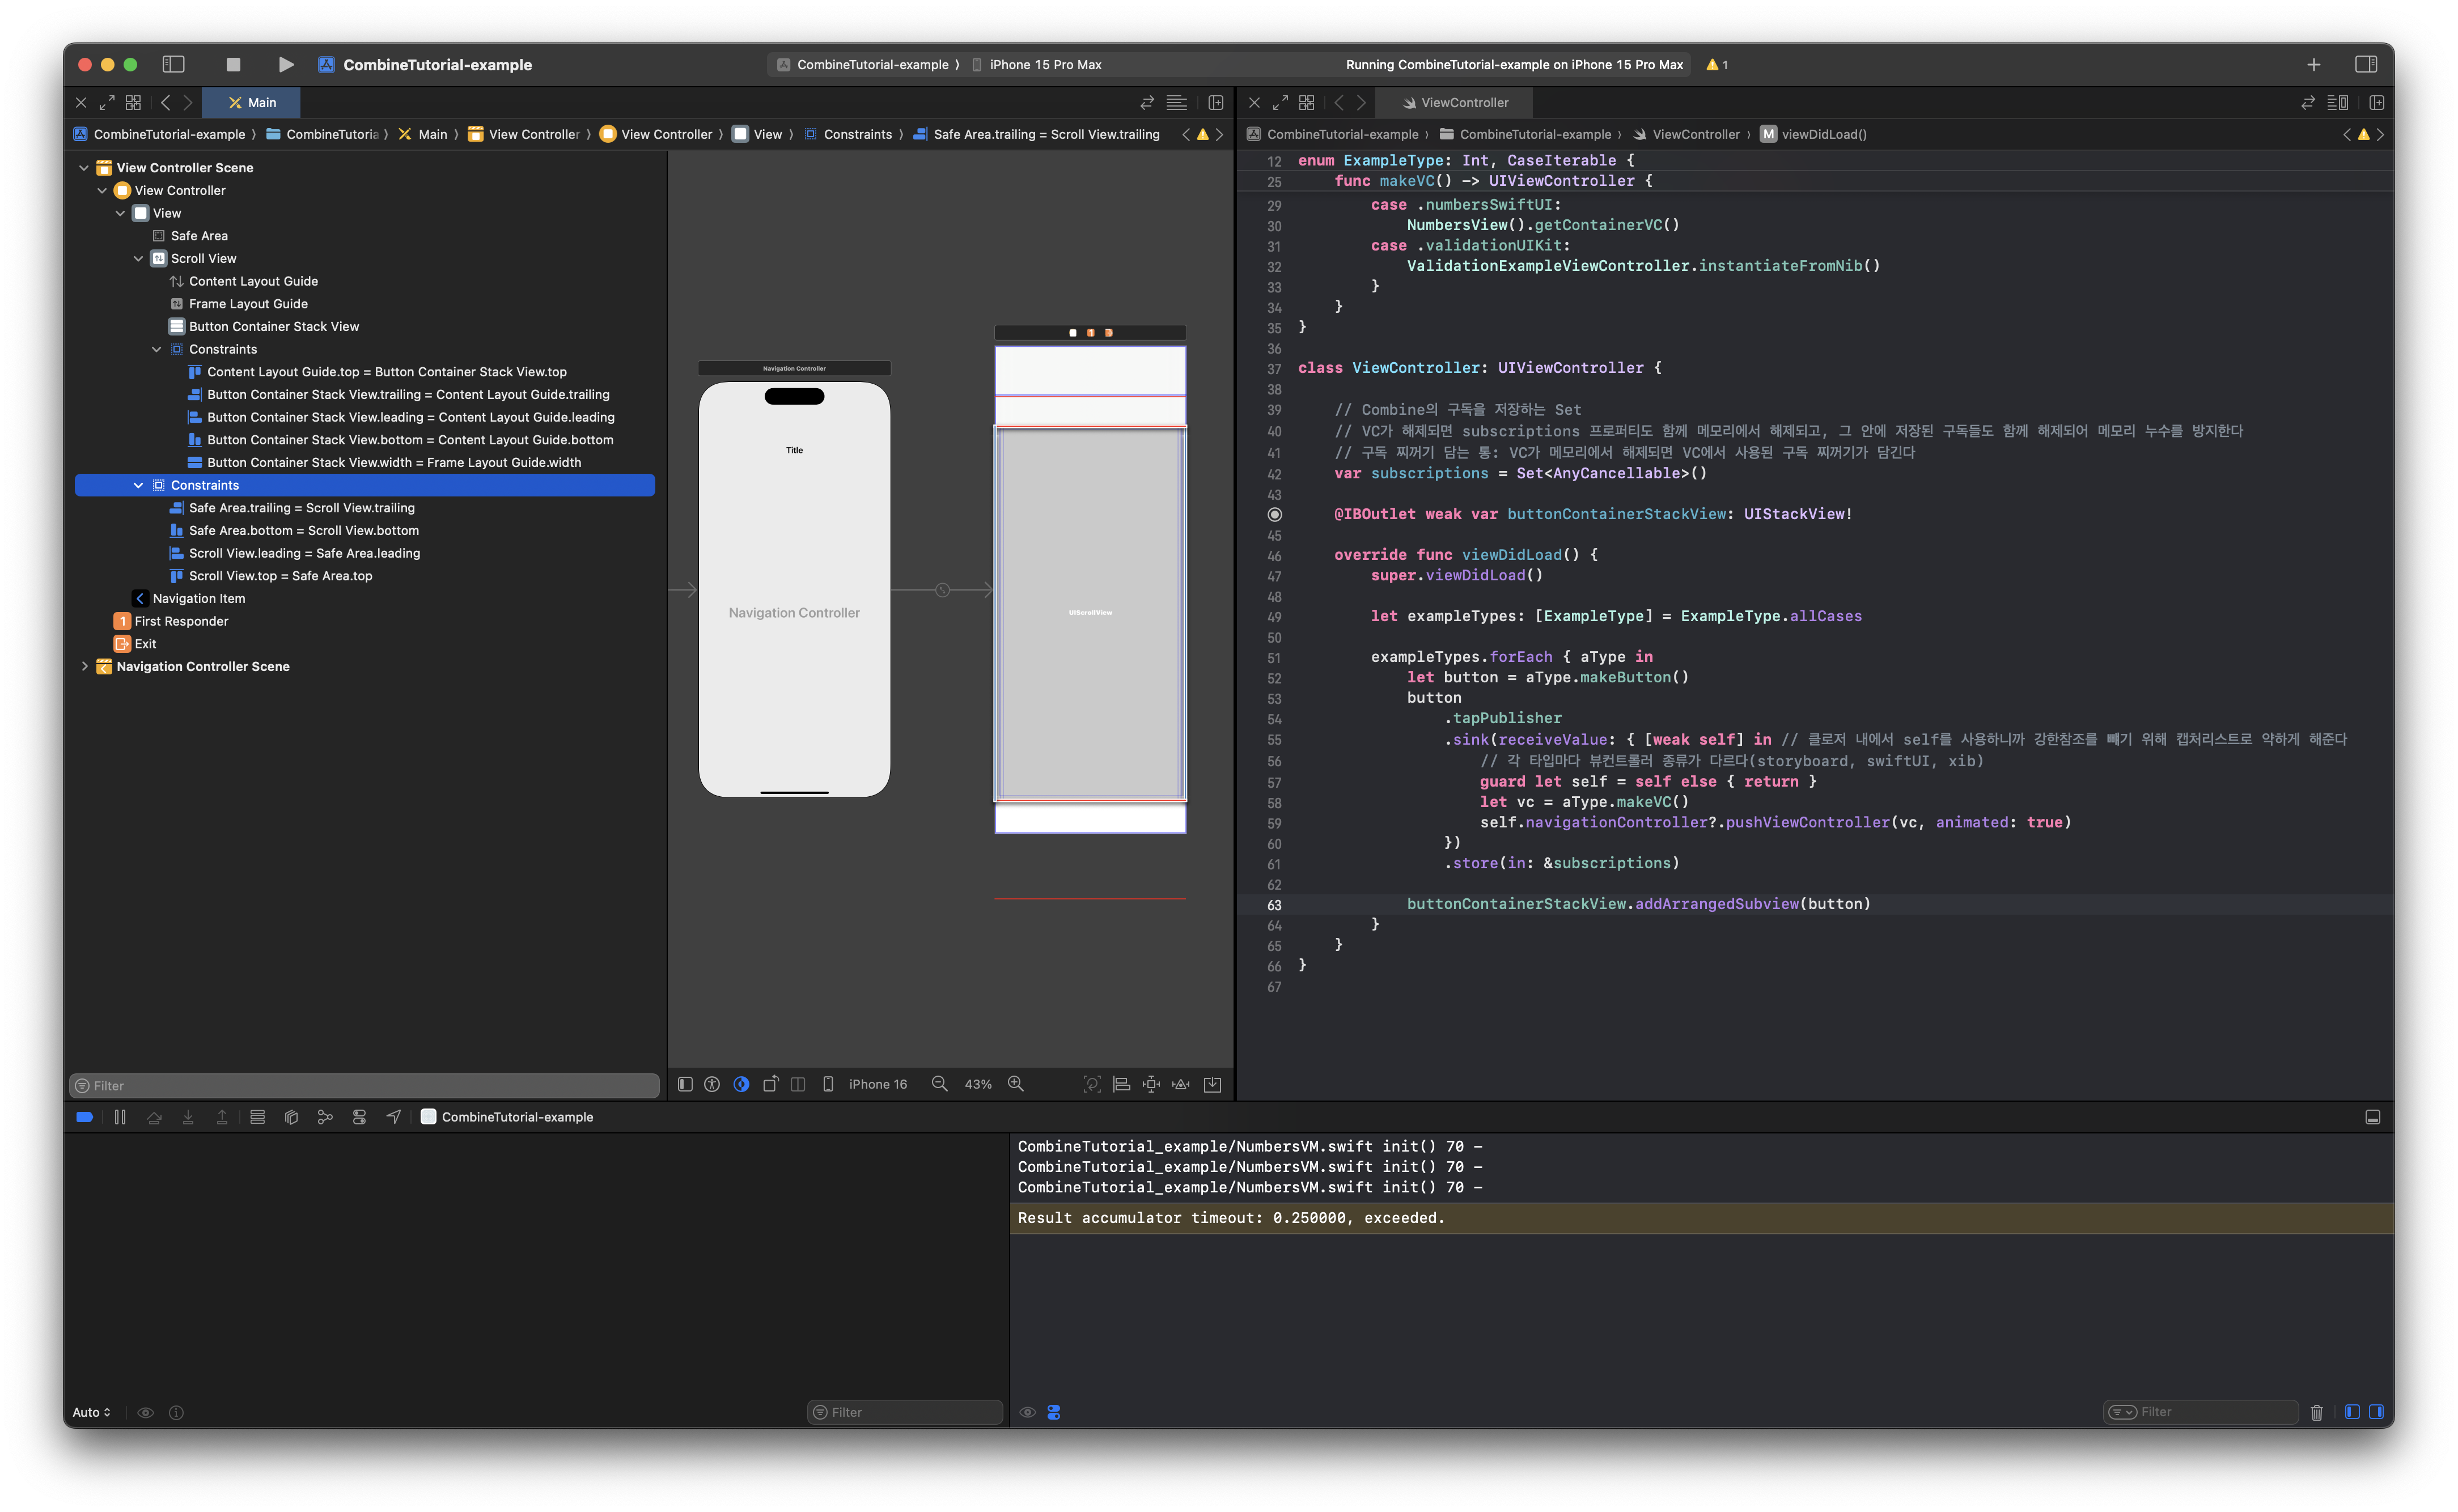This screenshot has height=1512, width=2458.
Task: Toggle the navigator sidebar in the toolbar
Action: click(173, 64)
